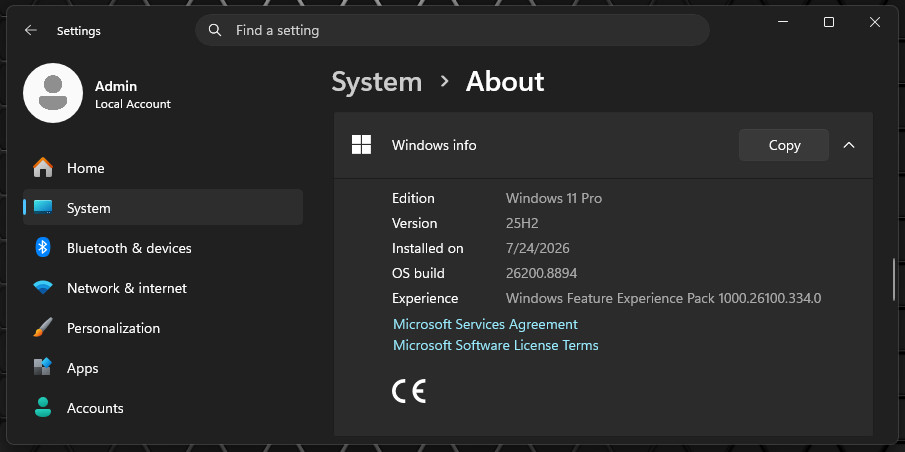
Task: Collapse the Windows info section chevron
Action: 848,145
